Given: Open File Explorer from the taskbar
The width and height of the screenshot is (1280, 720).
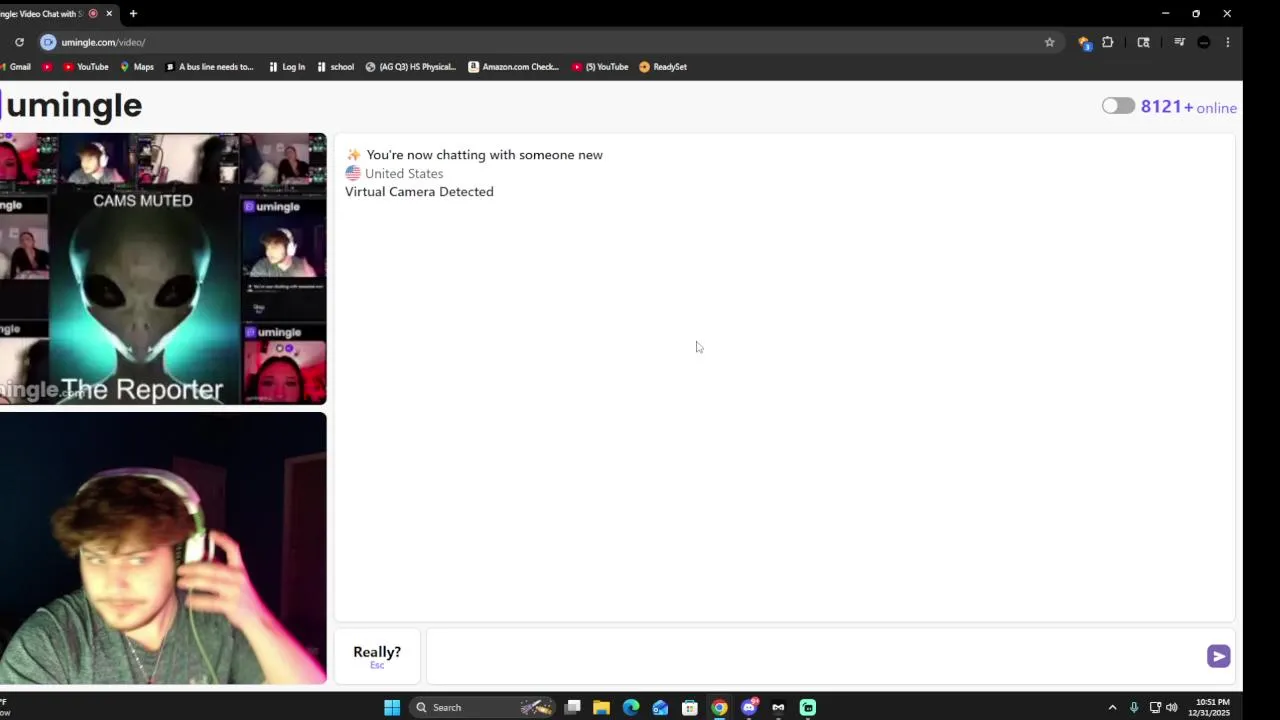Looking at the screenshot, I should 601,707.
